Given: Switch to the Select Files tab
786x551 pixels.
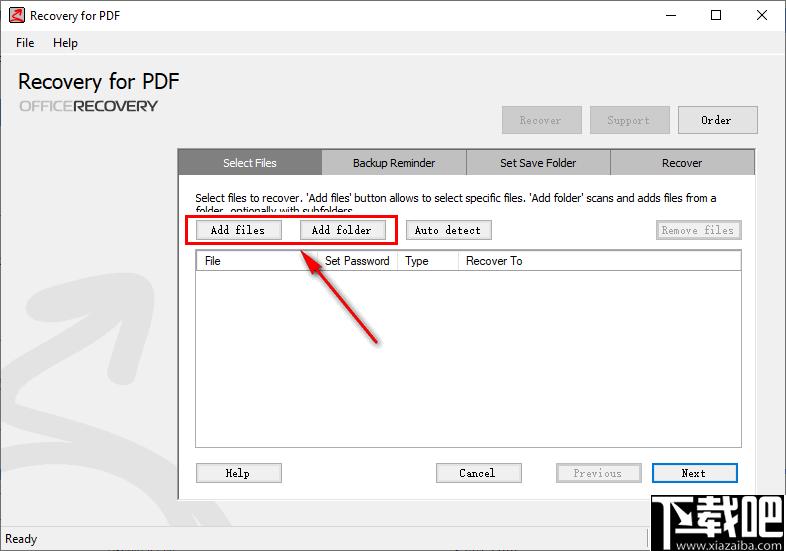Looking at the screenshot, I should (x=250, y=162).
